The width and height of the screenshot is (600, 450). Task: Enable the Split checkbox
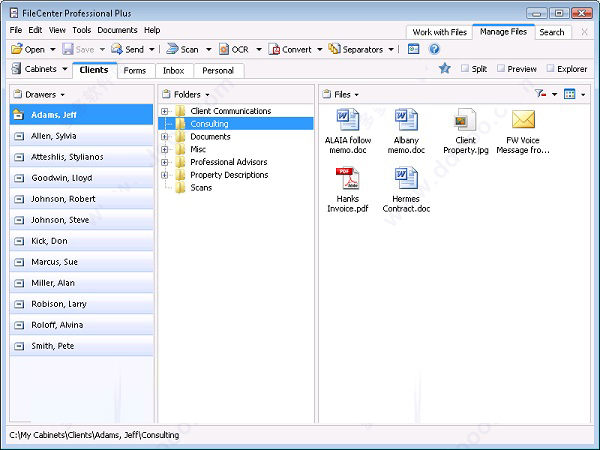point(466,69)
